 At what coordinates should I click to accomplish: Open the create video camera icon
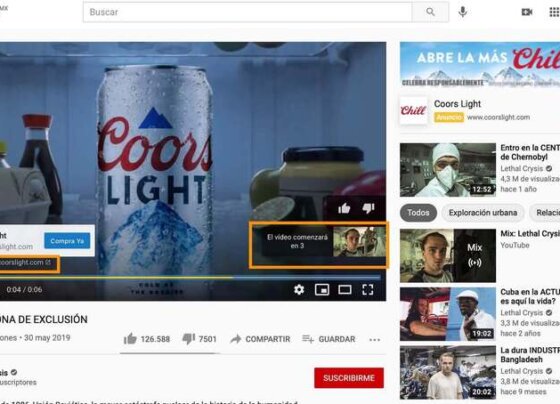tap(527, 12)
